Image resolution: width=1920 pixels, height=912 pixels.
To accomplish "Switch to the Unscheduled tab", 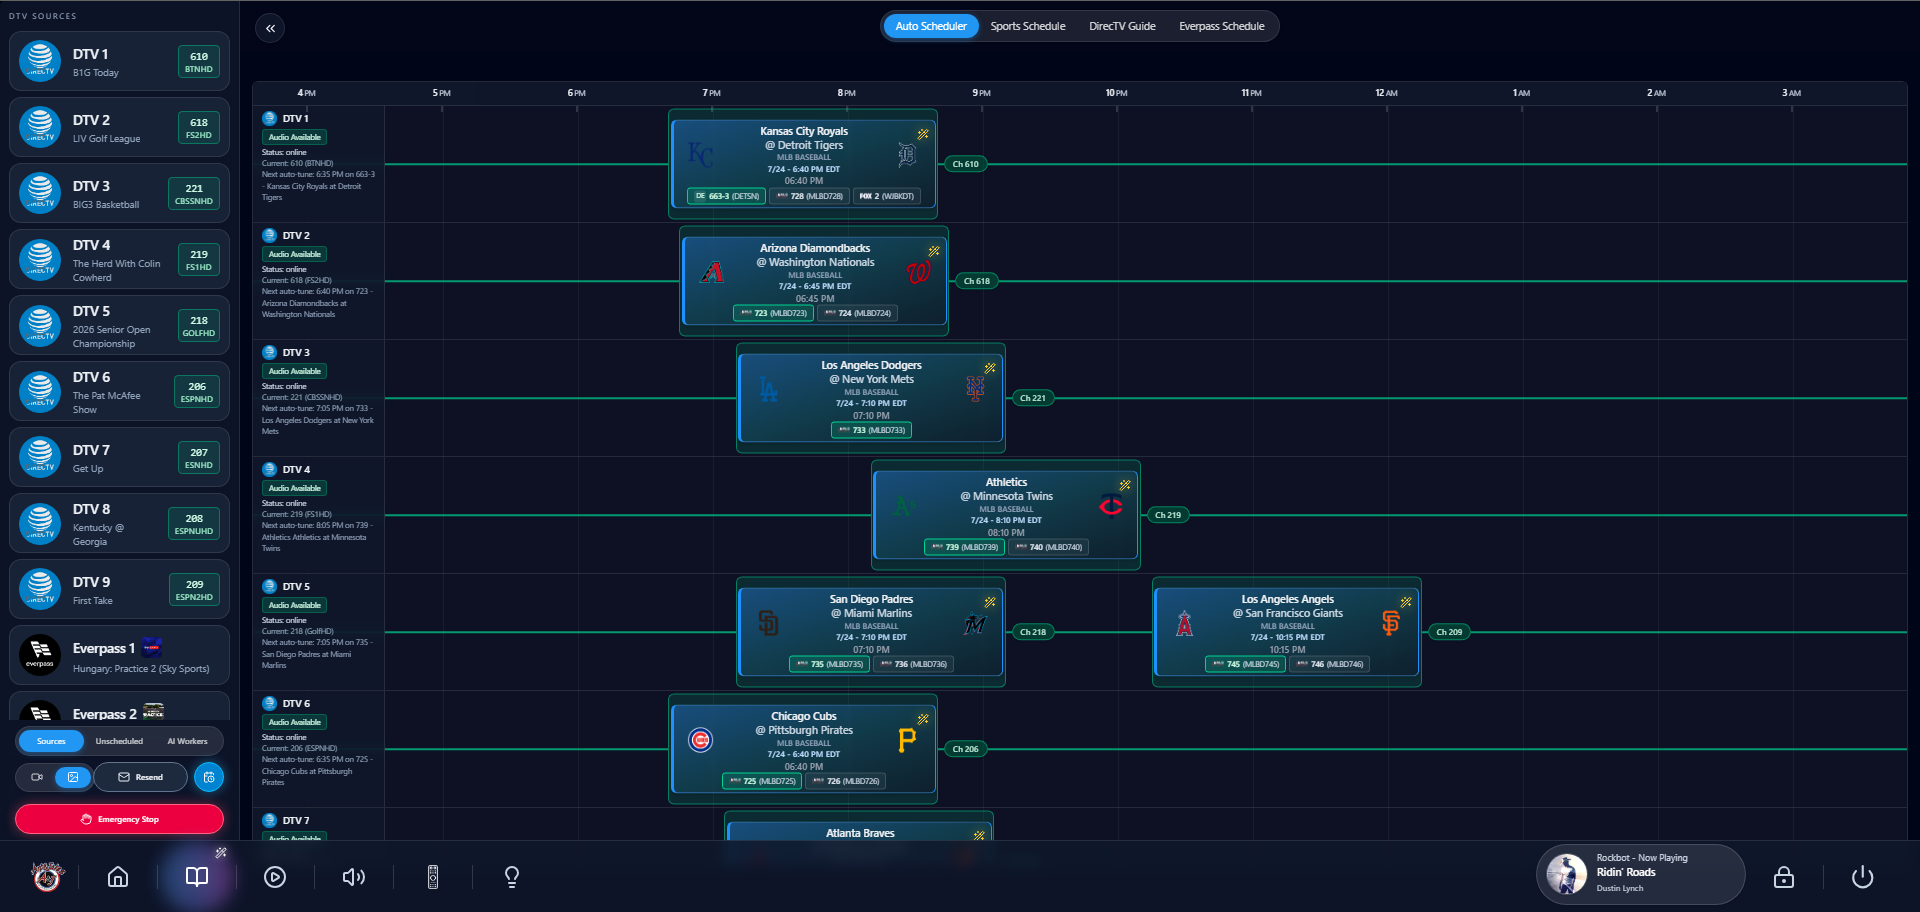I will 119,741.
